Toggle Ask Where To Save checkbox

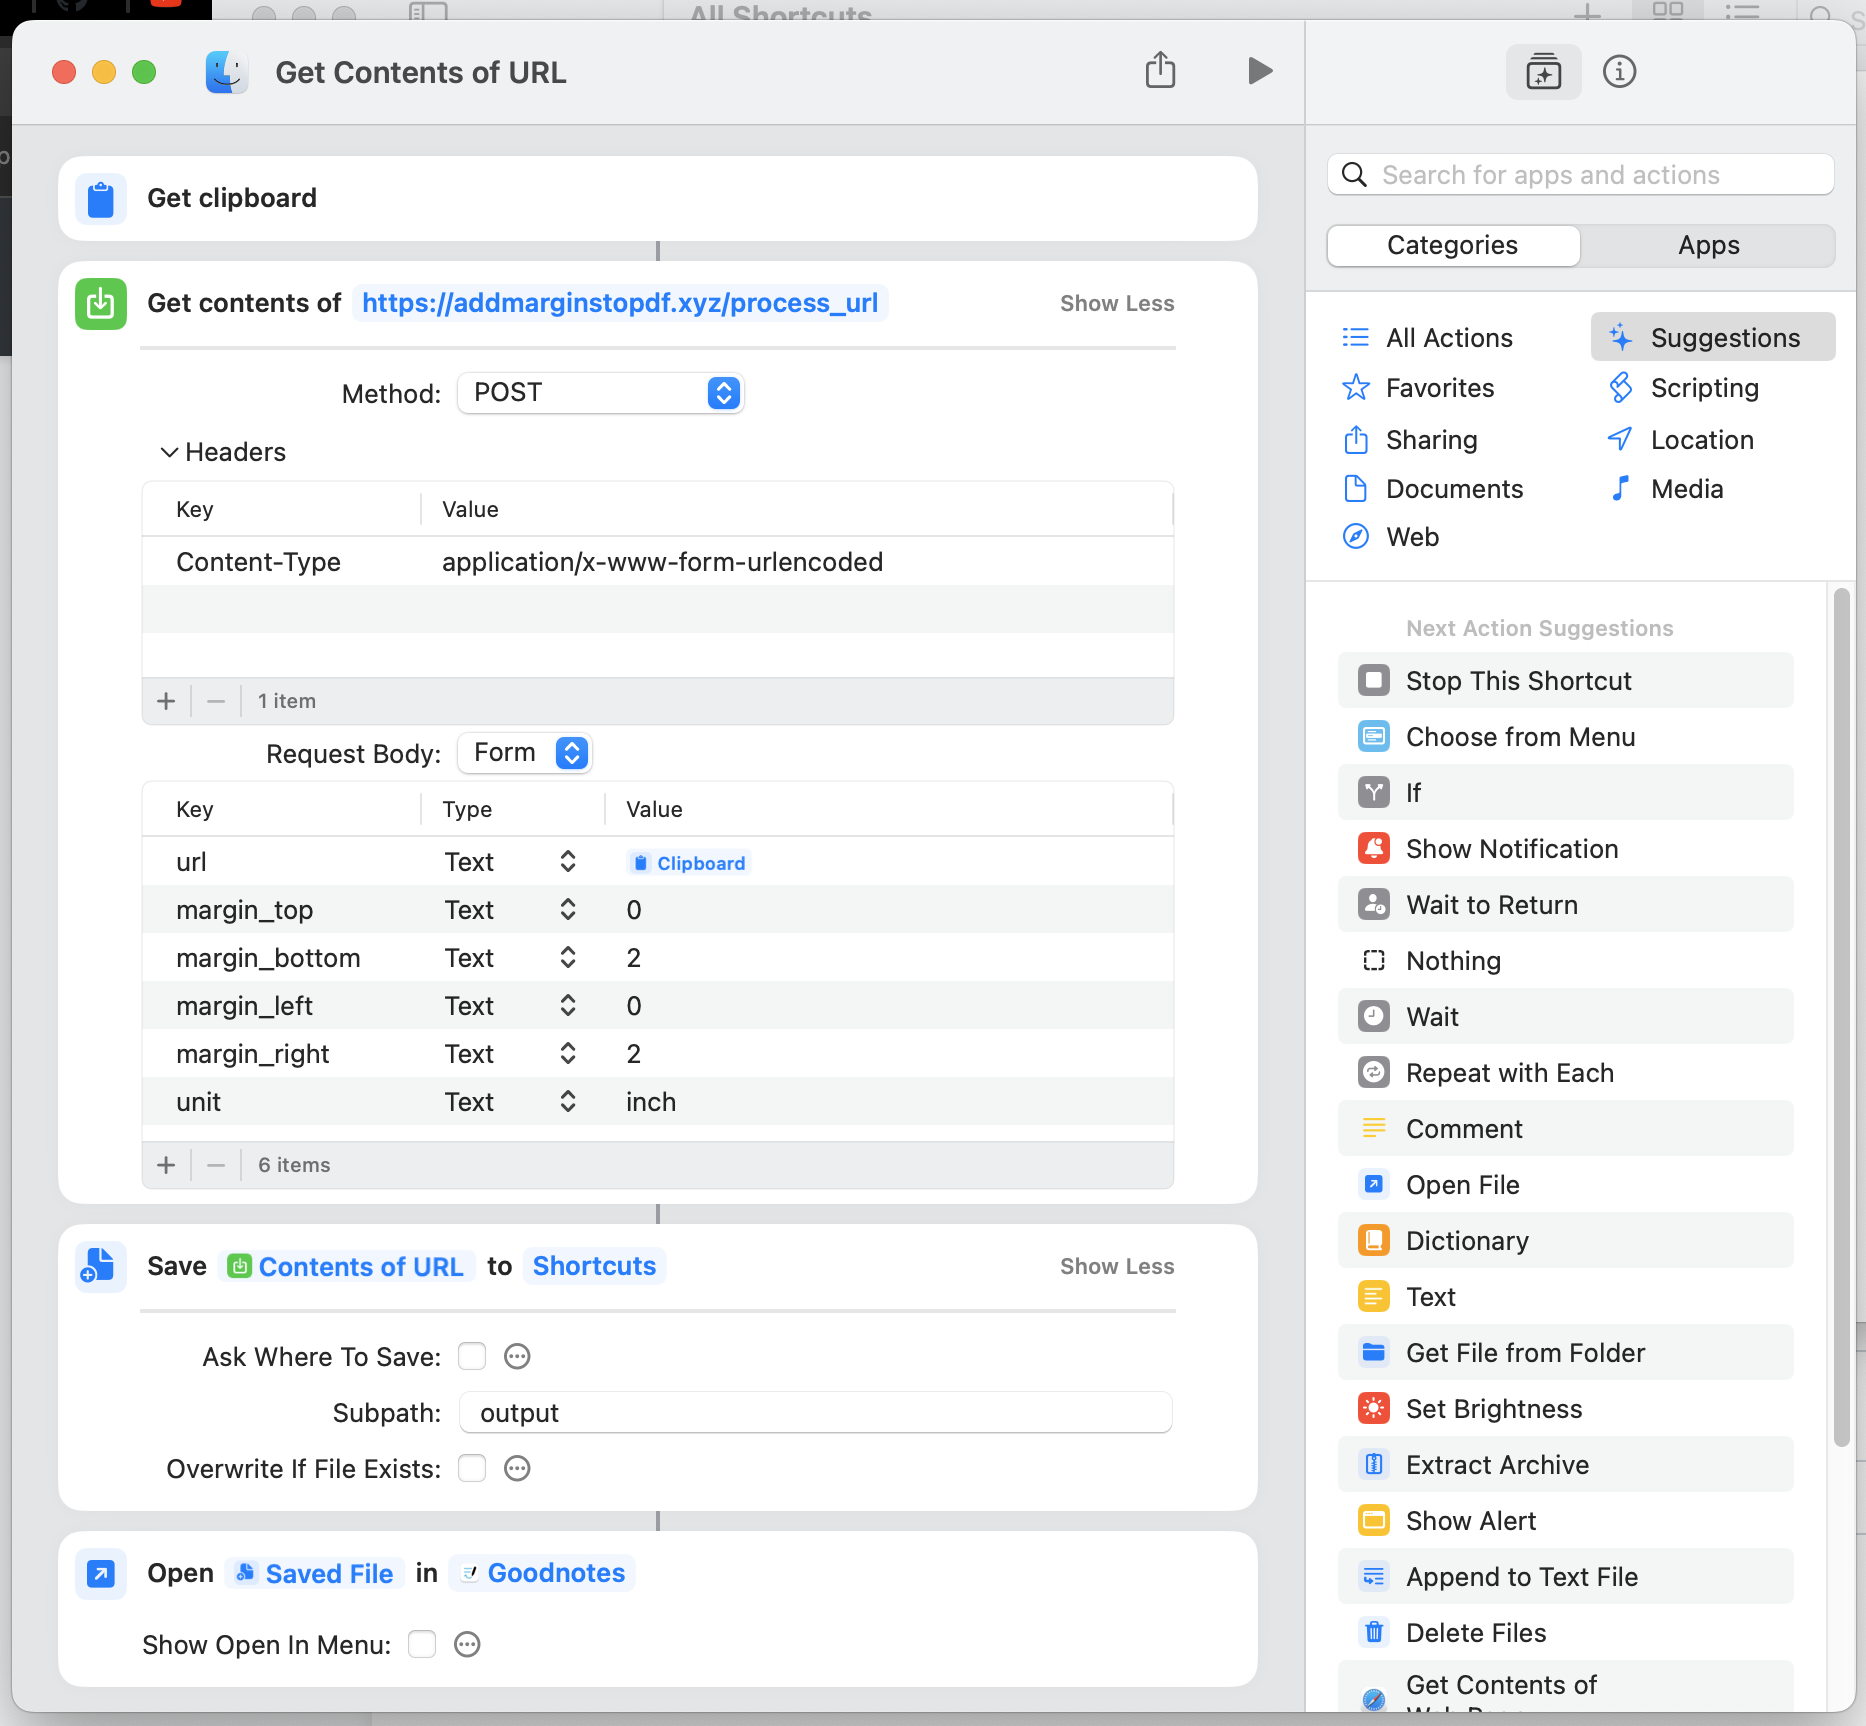pyautogui.click(x=472, y=1356)
